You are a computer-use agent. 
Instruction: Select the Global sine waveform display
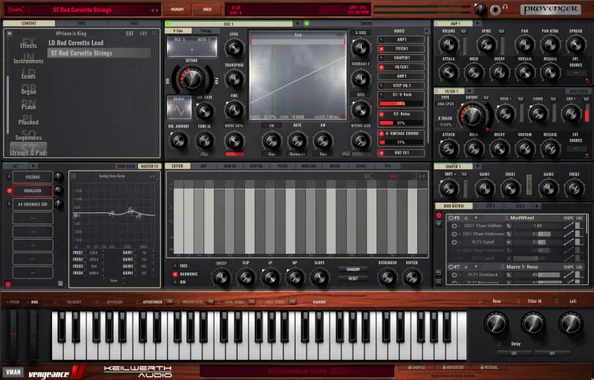click(179, 108)
